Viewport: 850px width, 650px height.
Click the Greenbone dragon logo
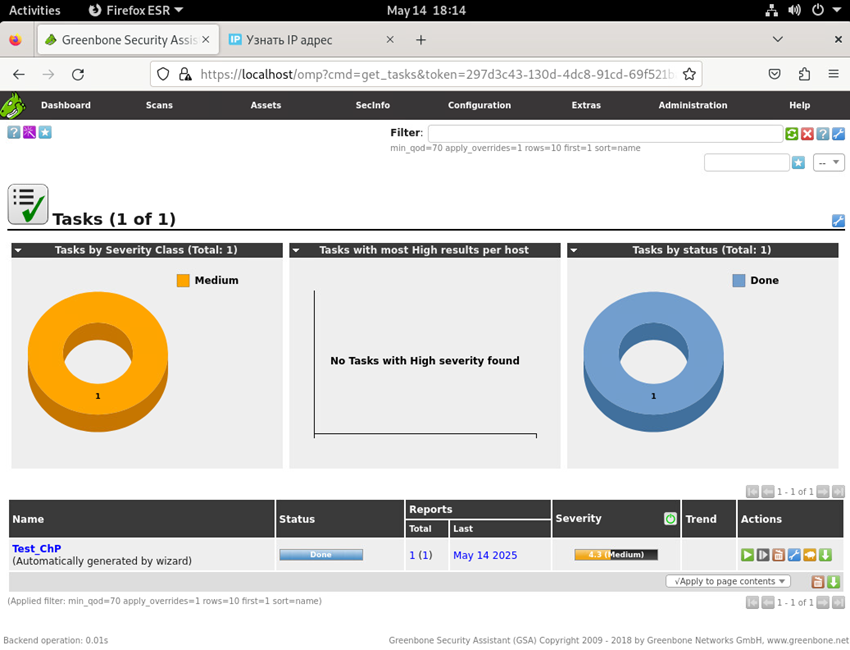[x=13, y=105]
